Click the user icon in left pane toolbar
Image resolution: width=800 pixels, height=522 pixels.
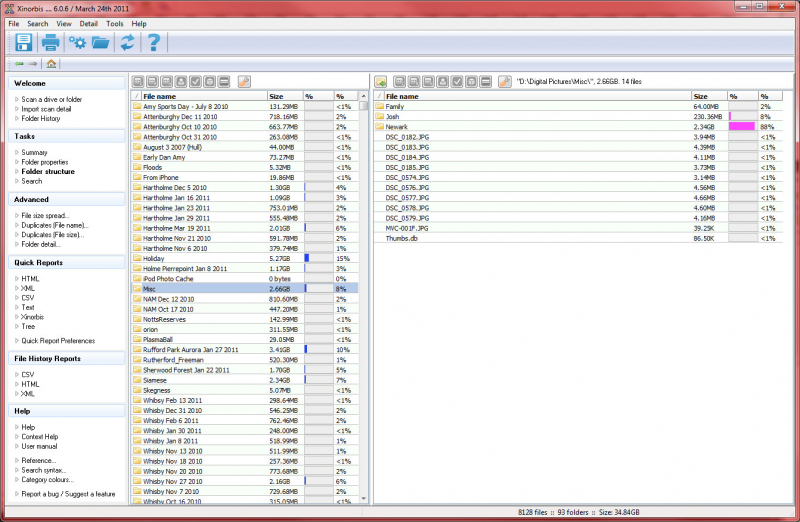(181, 82)
